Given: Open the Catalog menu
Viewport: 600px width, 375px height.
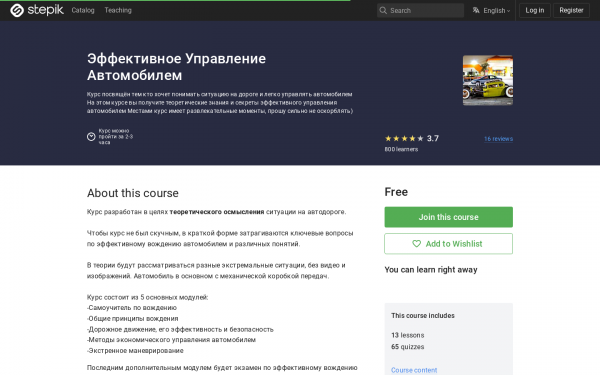Looking at the screenshot, I should click(83, 10).
